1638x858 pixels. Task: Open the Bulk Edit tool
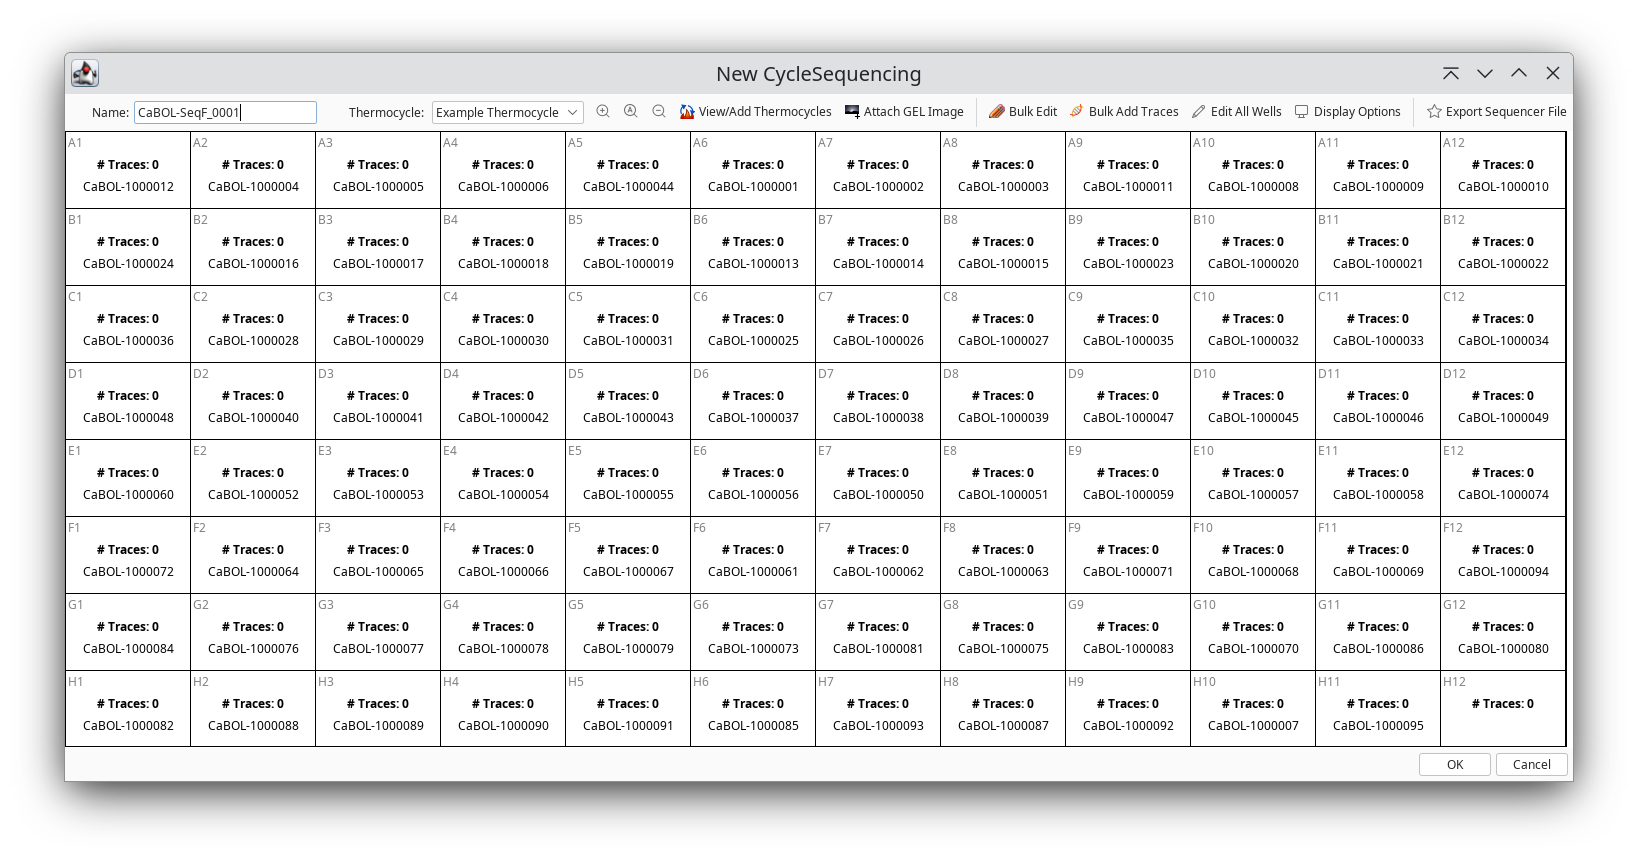1022,112
